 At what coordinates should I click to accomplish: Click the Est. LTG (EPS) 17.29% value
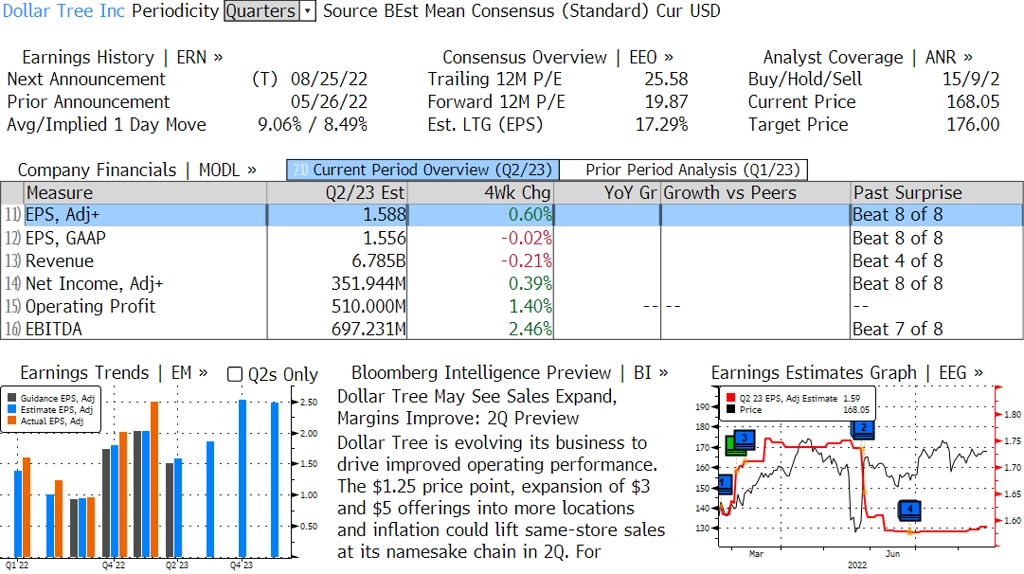662,125
